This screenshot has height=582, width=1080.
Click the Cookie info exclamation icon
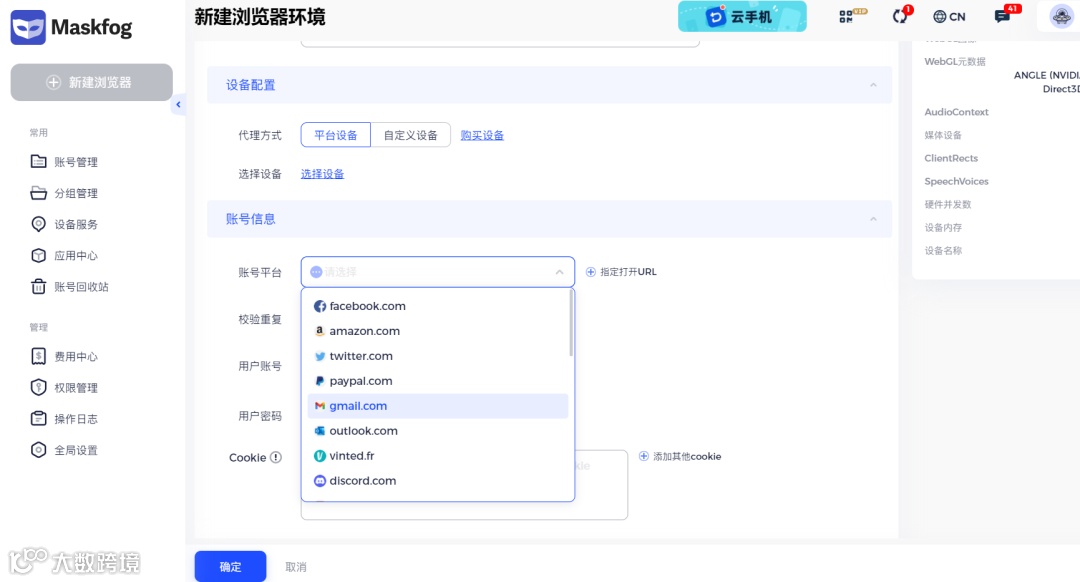276,457
